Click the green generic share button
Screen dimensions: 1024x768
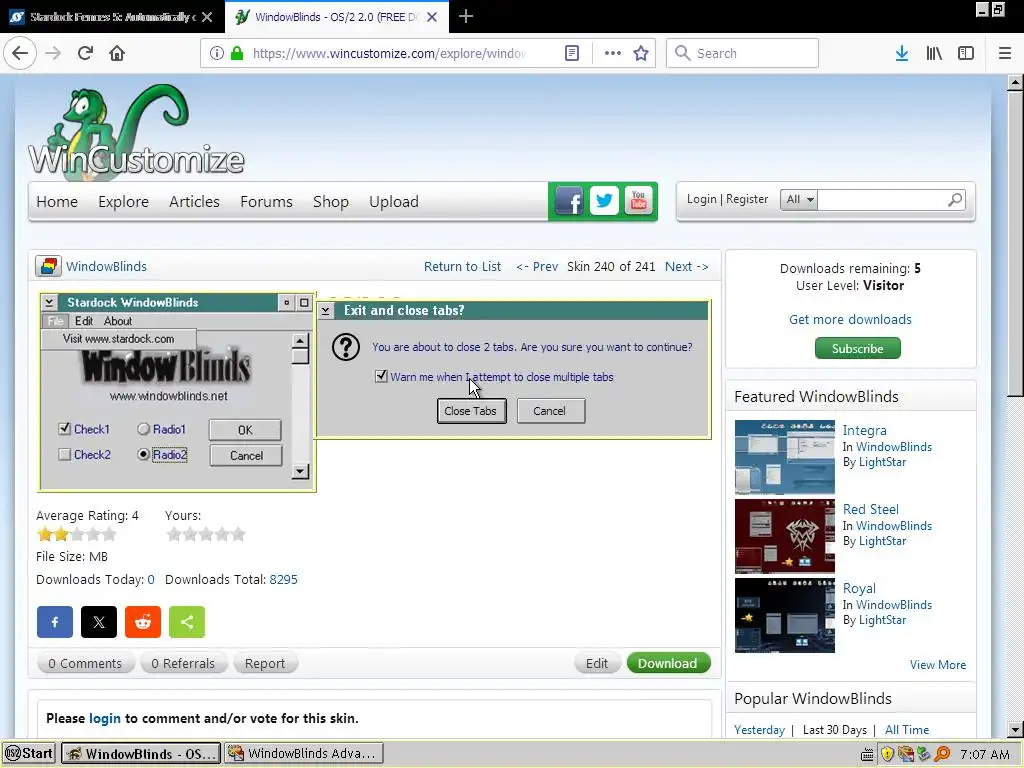click(187, 622)
